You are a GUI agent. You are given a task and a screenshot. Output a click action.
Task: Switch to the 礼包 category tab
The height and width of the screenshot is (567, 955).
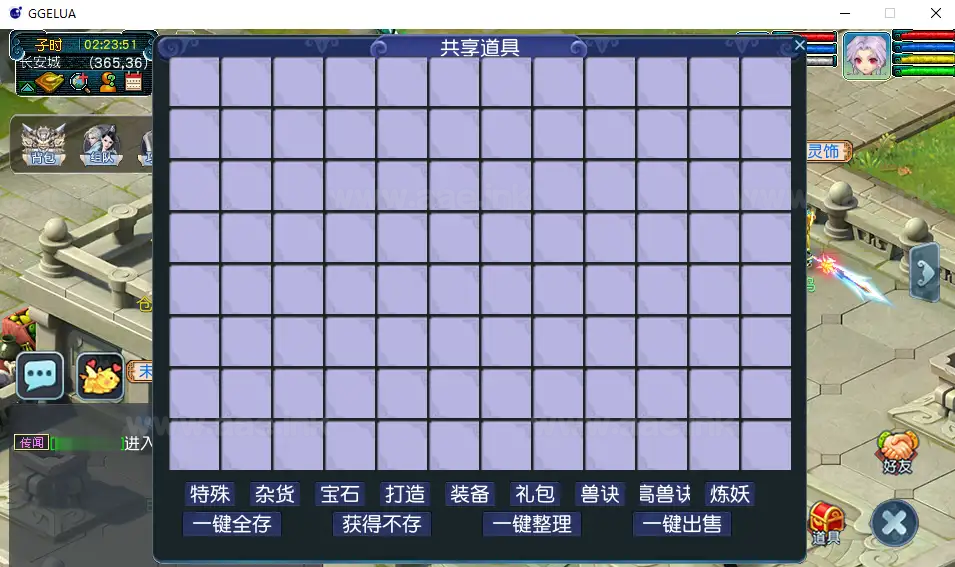(535, 494)
